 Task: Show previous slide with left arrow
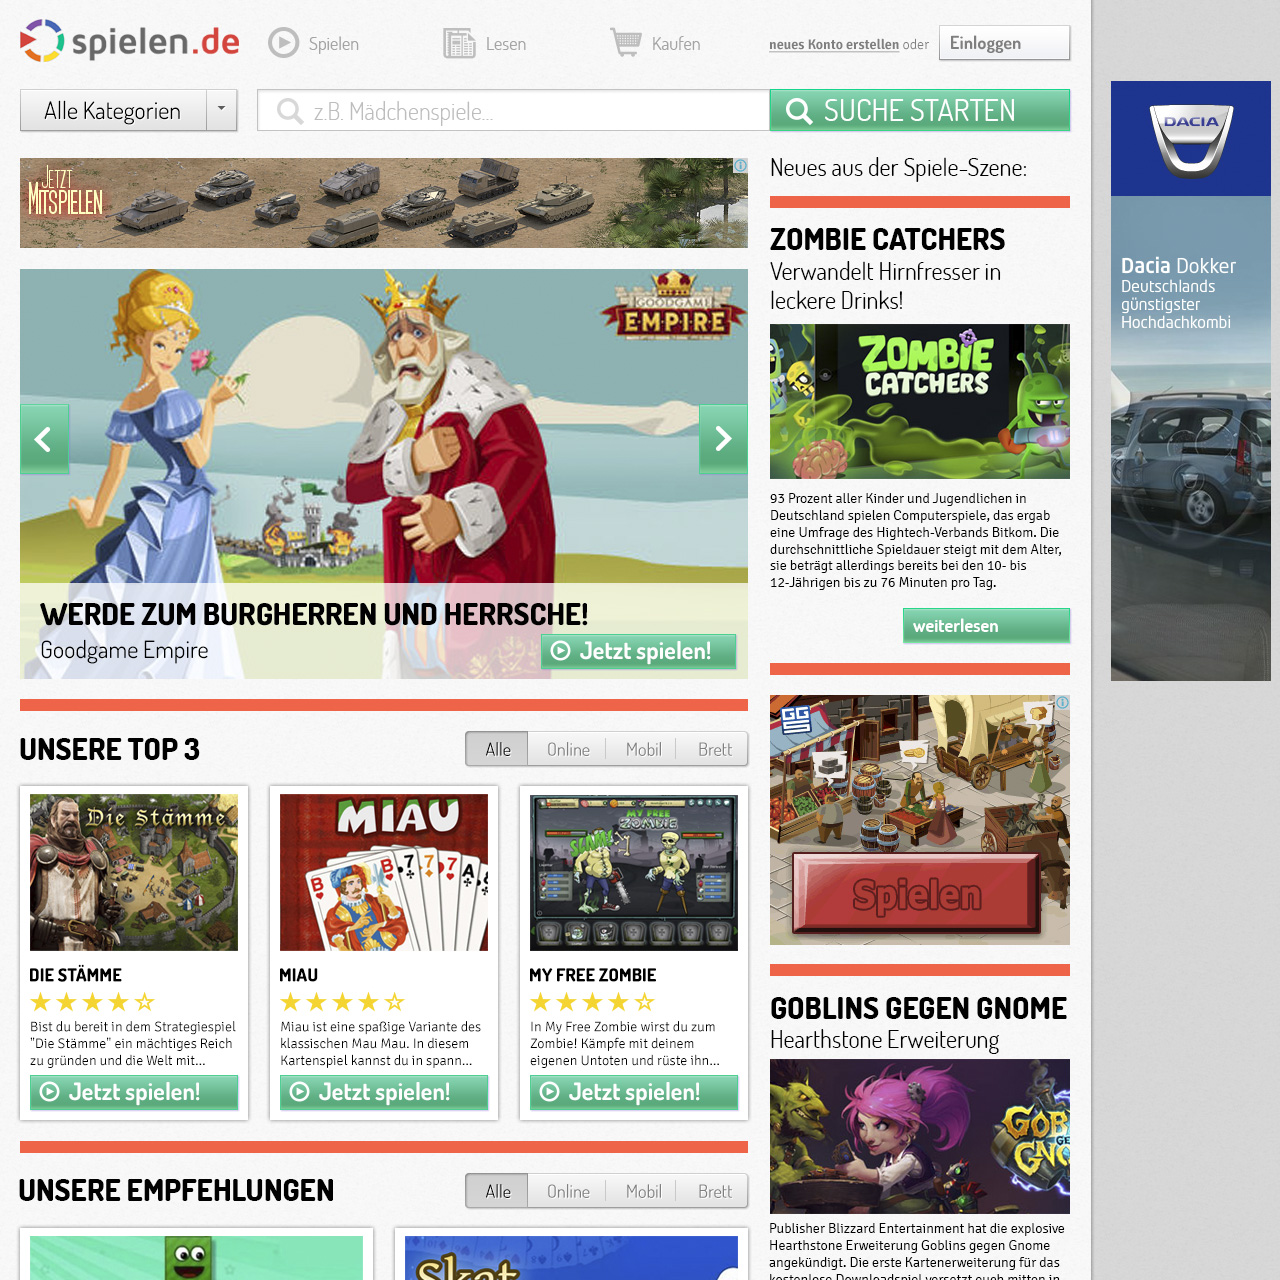coord(44,439)
